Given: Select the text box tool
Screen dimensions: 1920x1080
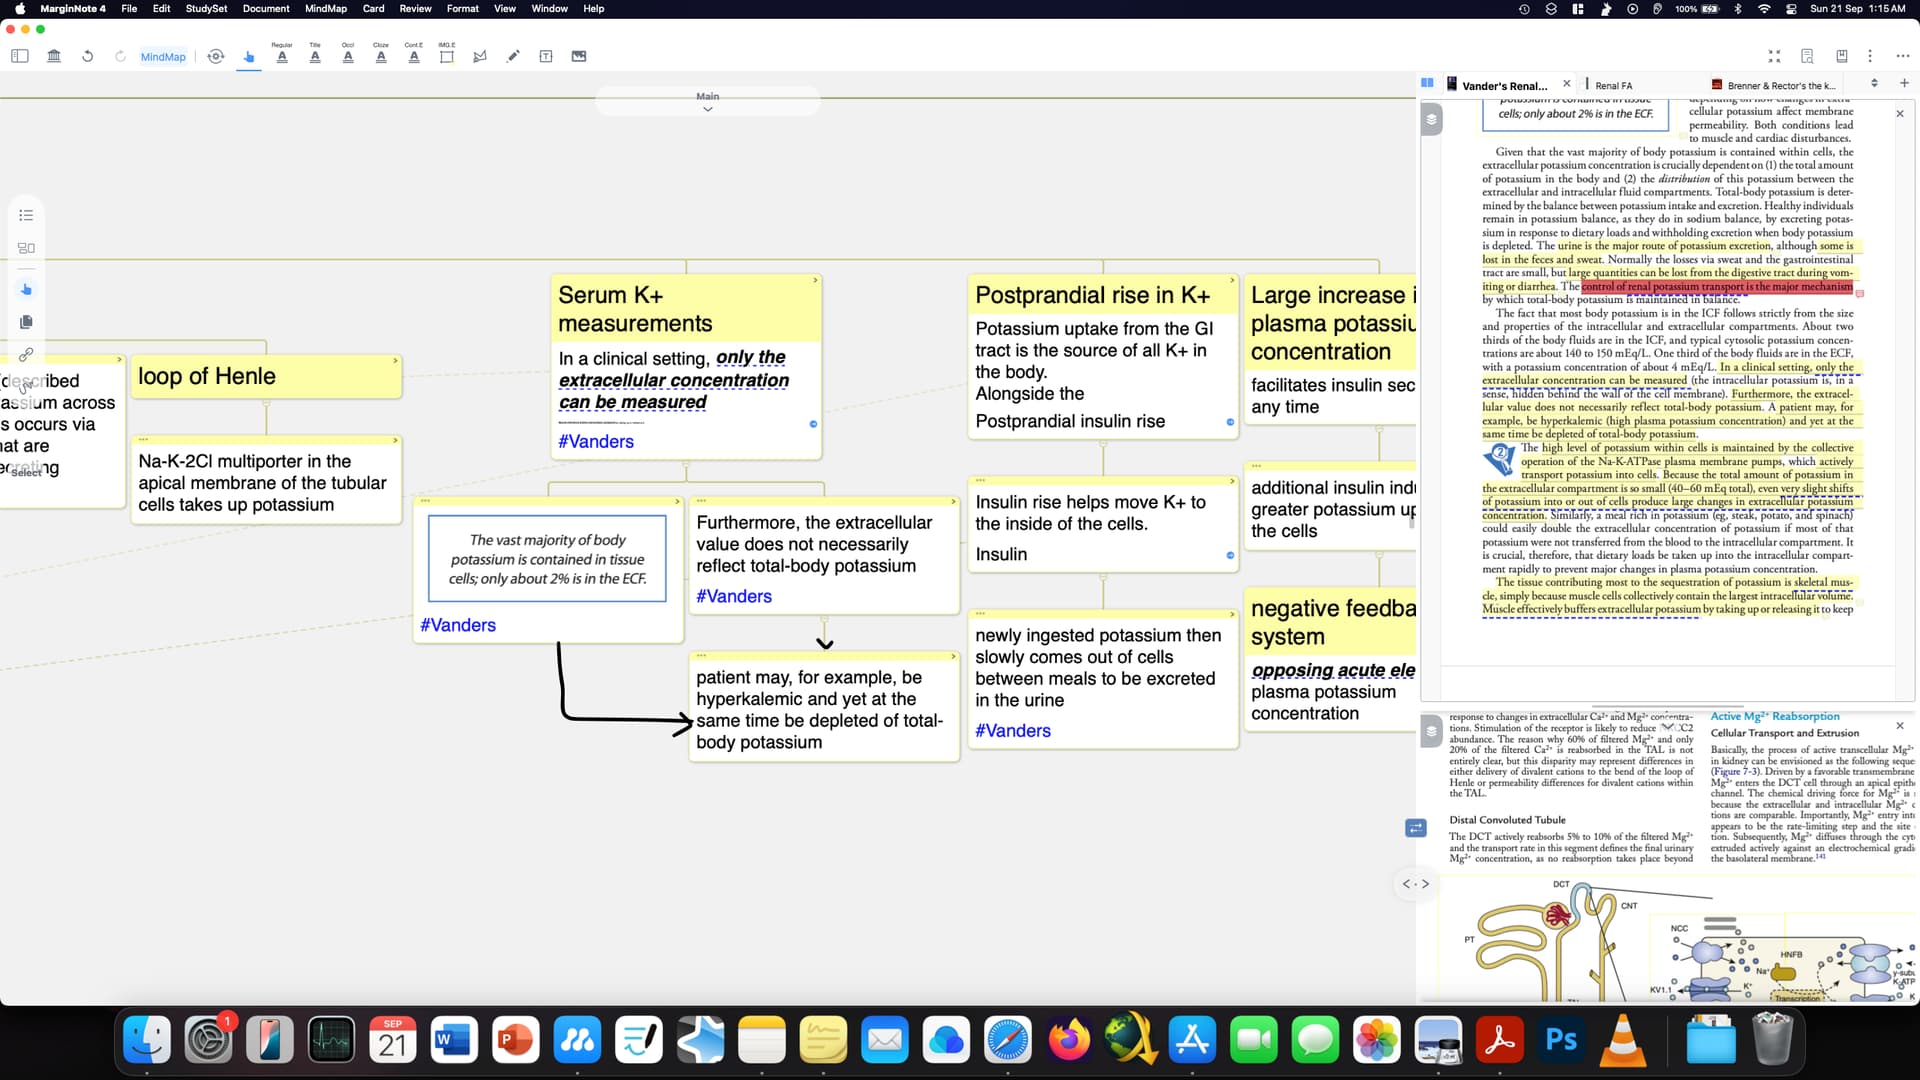Looking at the screenshot, I should [546, 56].
